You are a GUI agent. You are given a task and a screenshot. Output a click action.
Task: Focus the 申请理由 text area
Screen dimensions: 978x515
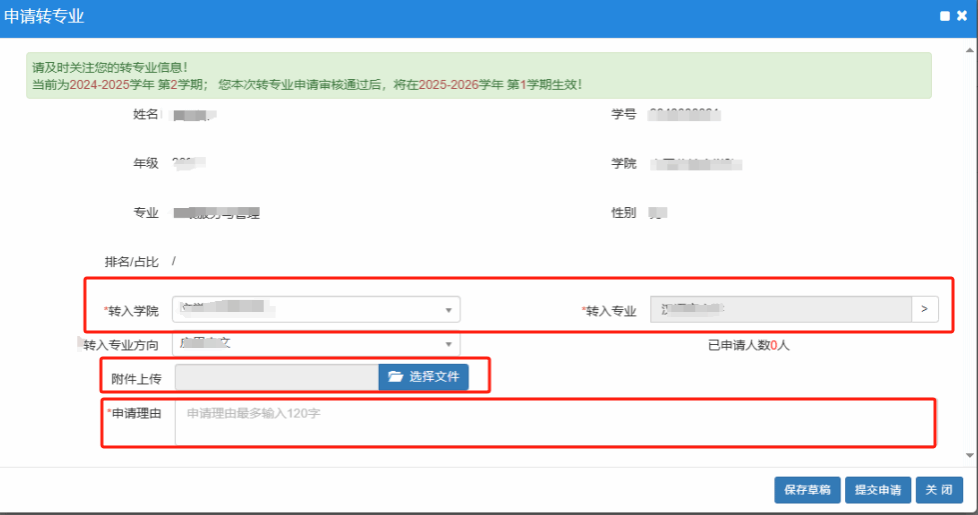click(553, 423)
